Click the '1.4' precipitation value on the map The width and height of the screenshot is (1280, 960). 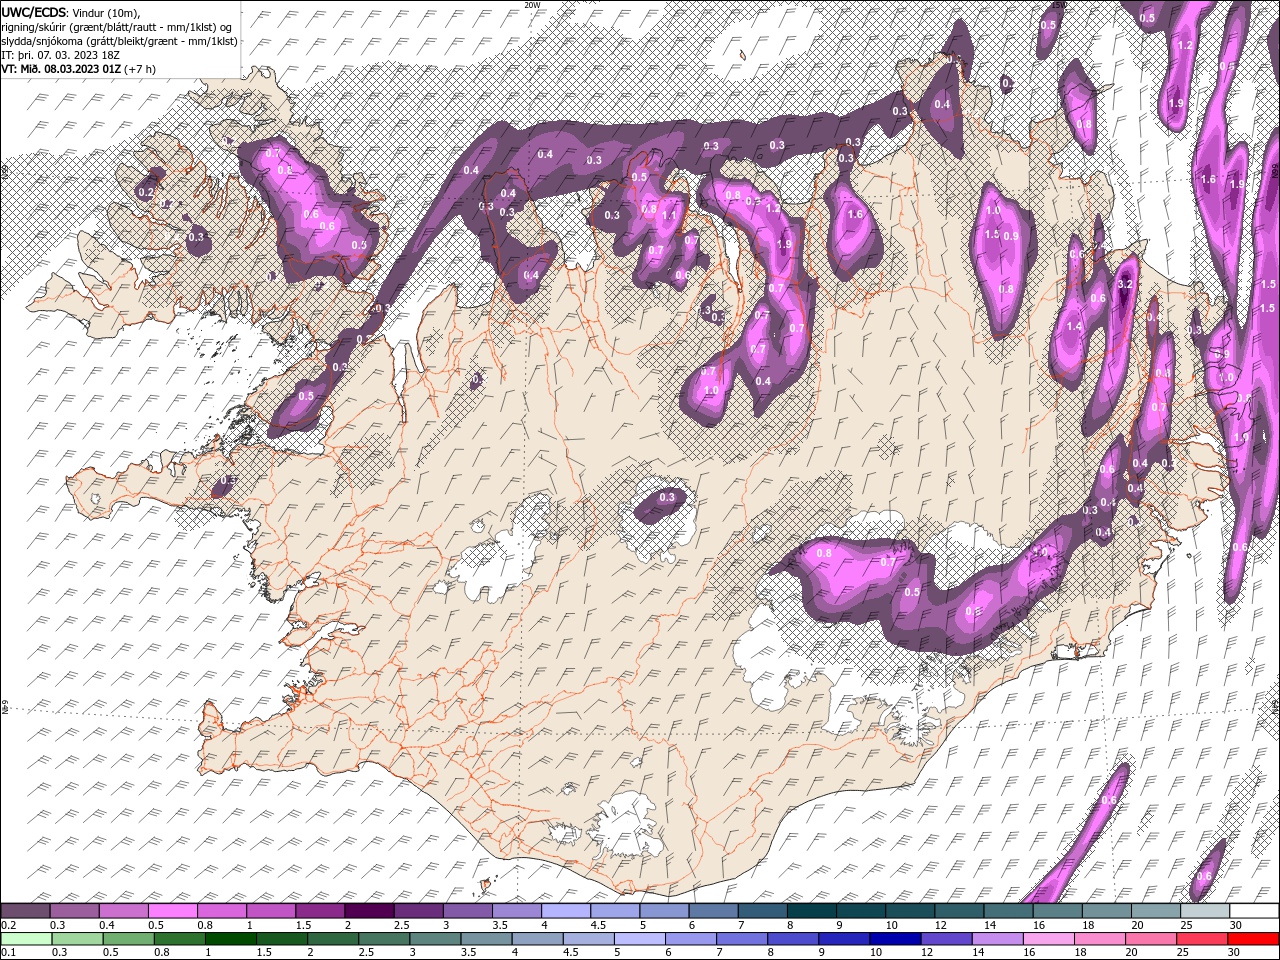click(1075, 327)
